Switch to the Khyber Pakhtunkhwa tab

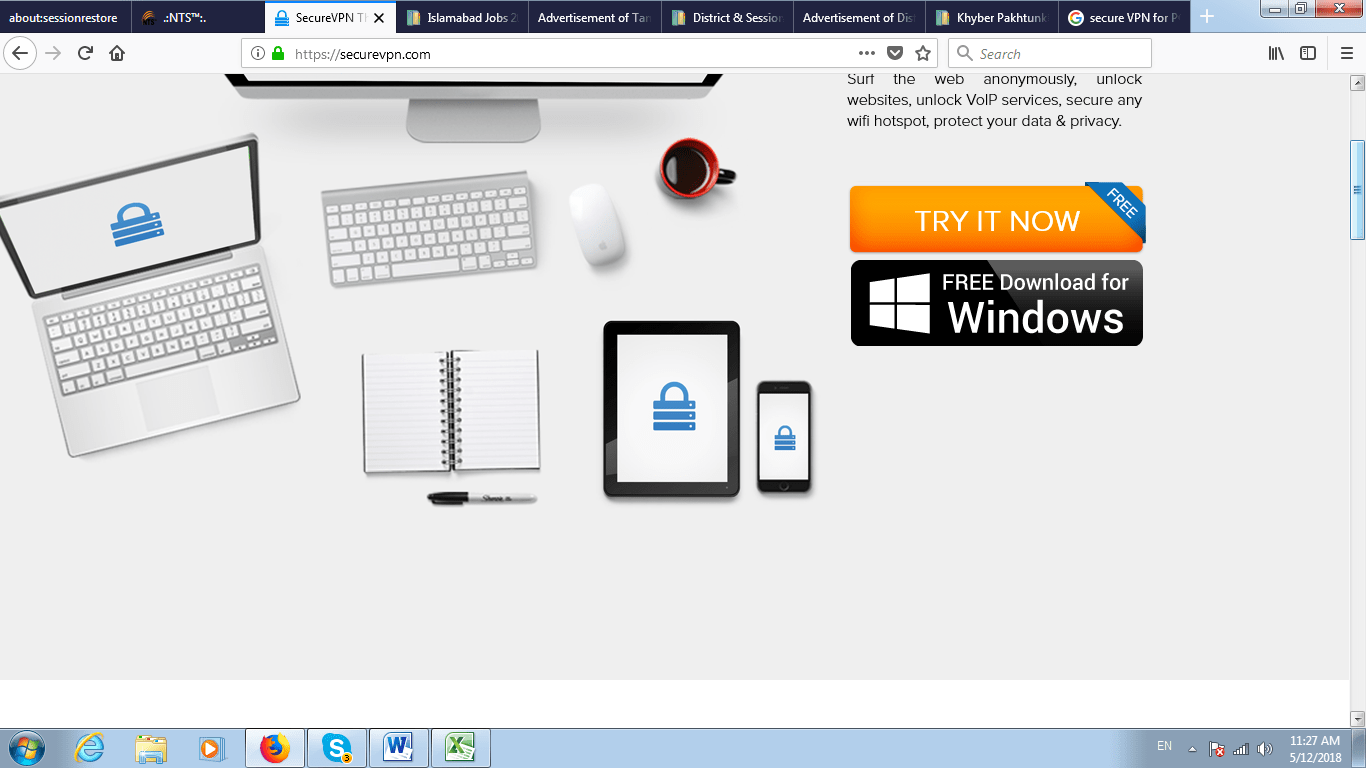(x=991, y=18)
